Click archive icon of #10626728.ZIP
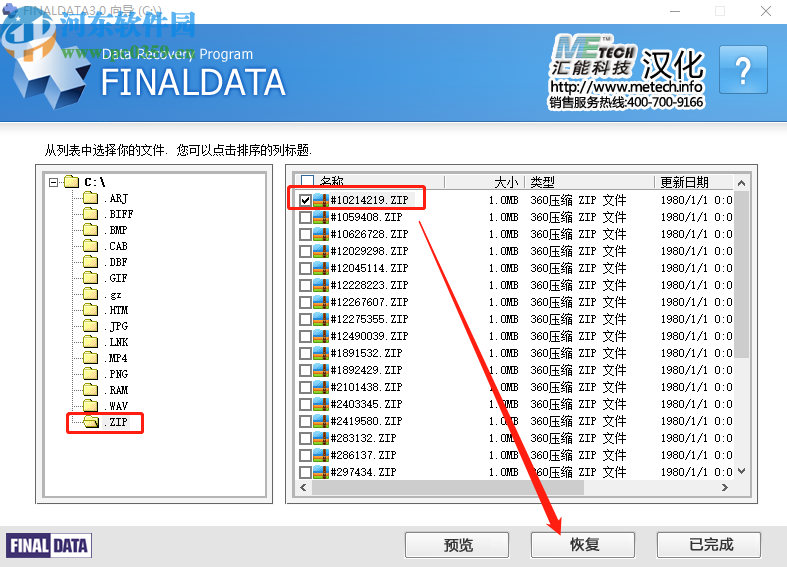 point(321,234)
